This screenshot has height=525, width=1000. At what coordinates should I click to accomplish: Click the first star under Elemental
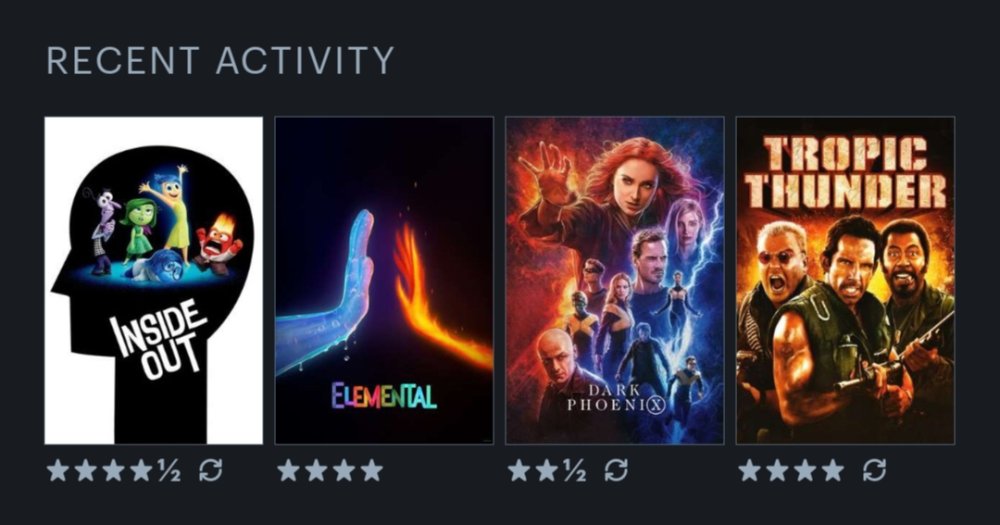(x=289, y=471)
